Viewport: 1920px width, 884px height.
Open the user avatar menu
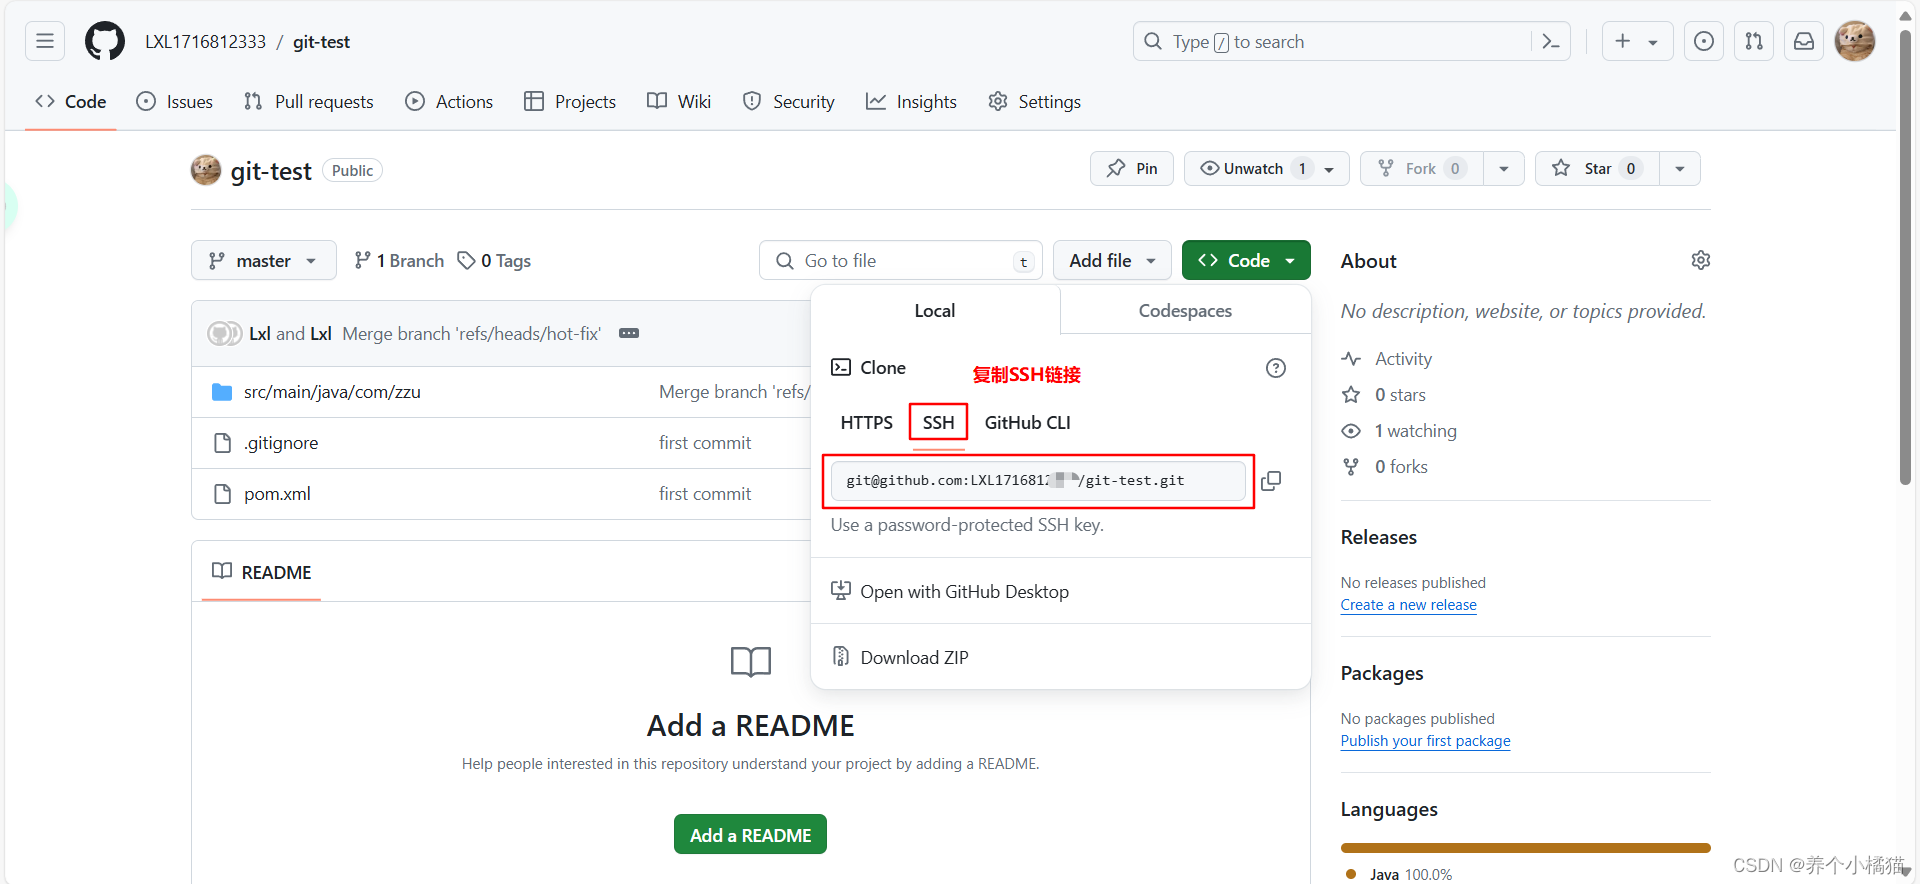[x=1855, y=41]
